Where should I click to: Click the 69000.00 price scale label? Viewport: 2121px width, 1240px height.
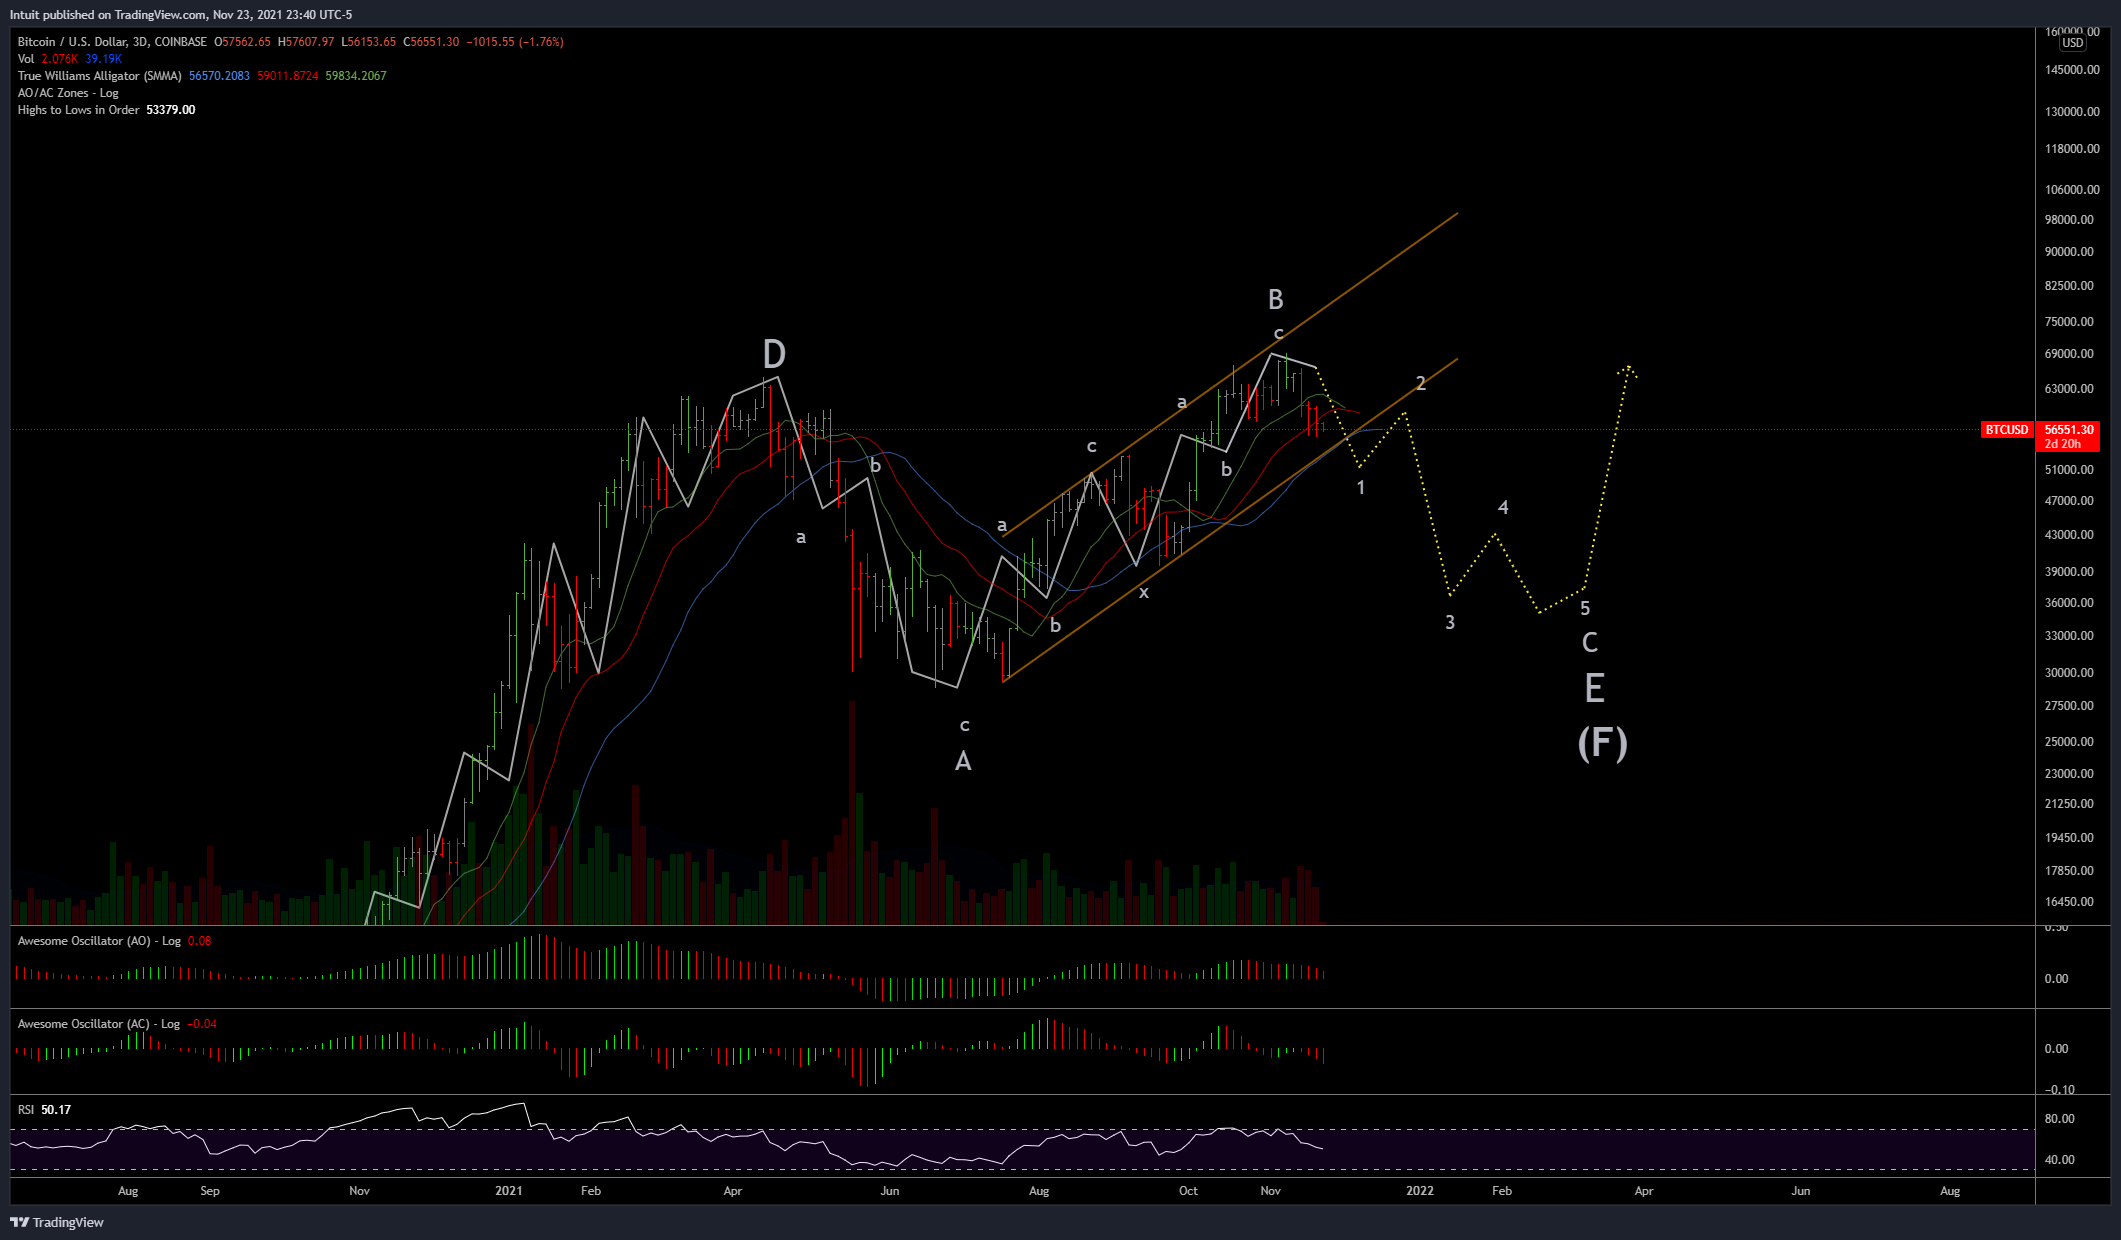[2070, 354]
